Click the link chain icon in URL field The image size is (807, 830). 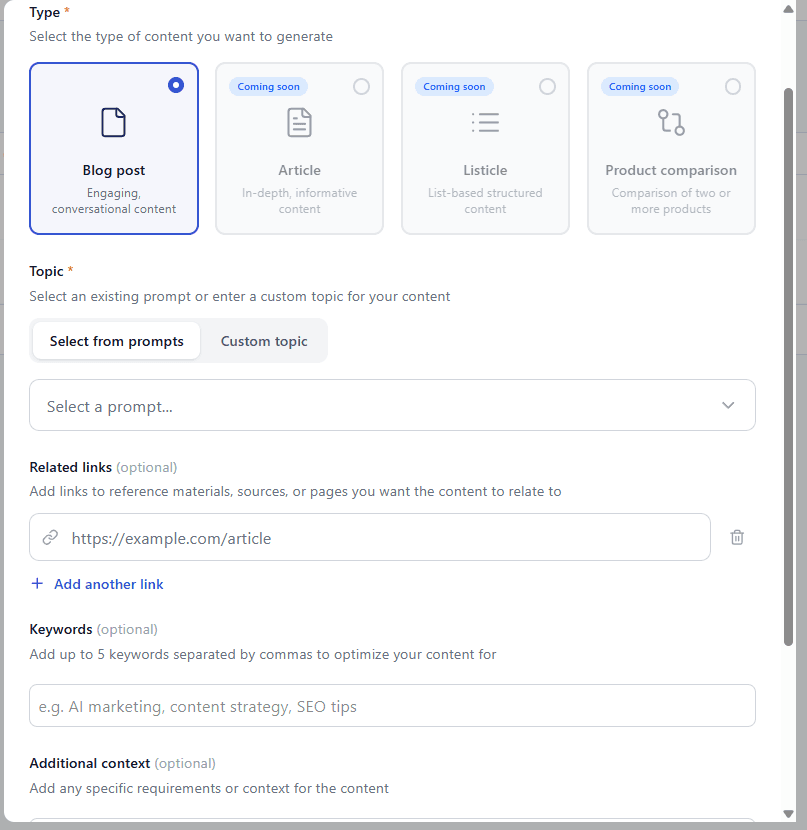(x=50, y=537)
